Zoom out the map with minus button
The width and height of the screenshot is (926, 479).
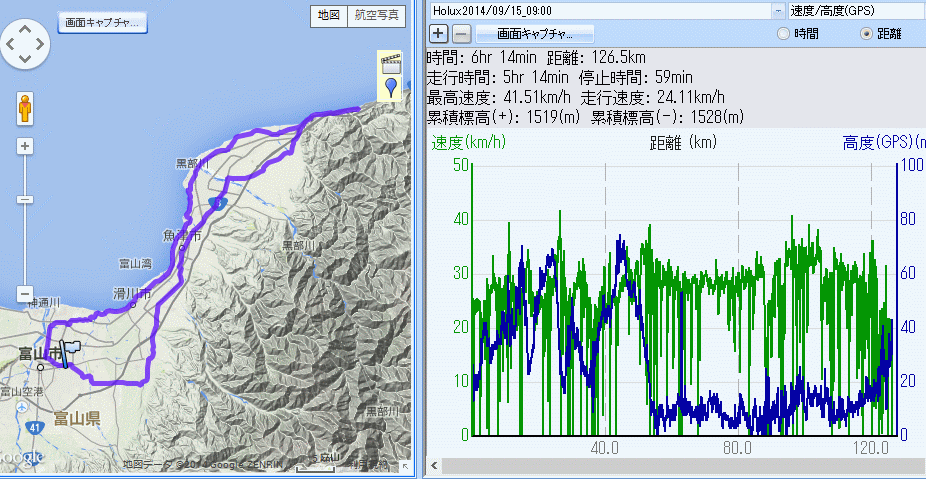(x=25, y=294)
